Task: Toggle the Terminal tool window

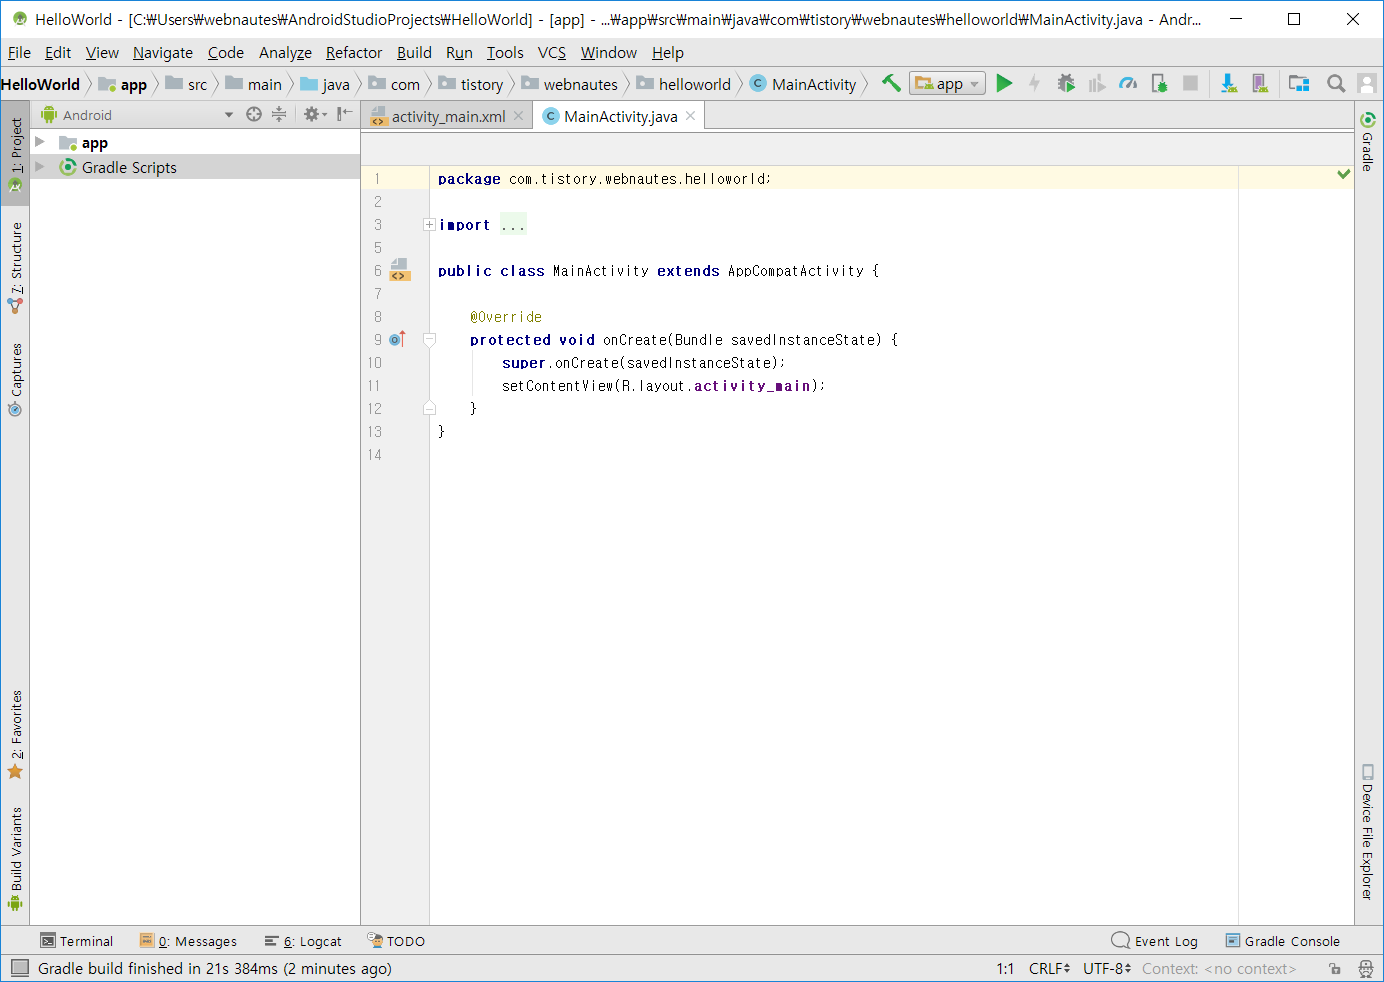Action: (77, 941)
